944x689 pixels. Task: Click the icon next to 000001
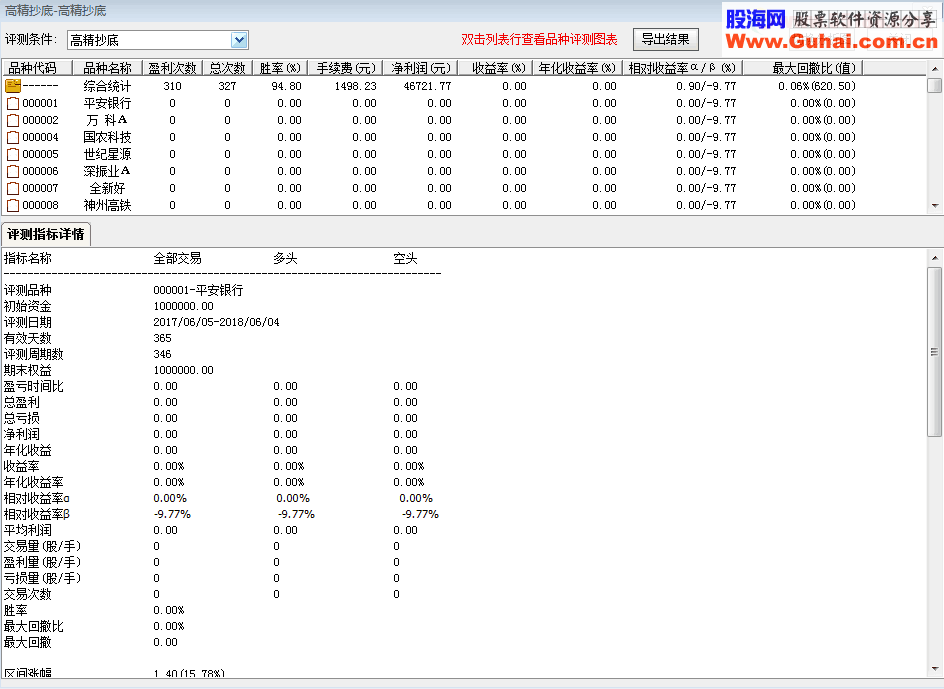point(13,104)
